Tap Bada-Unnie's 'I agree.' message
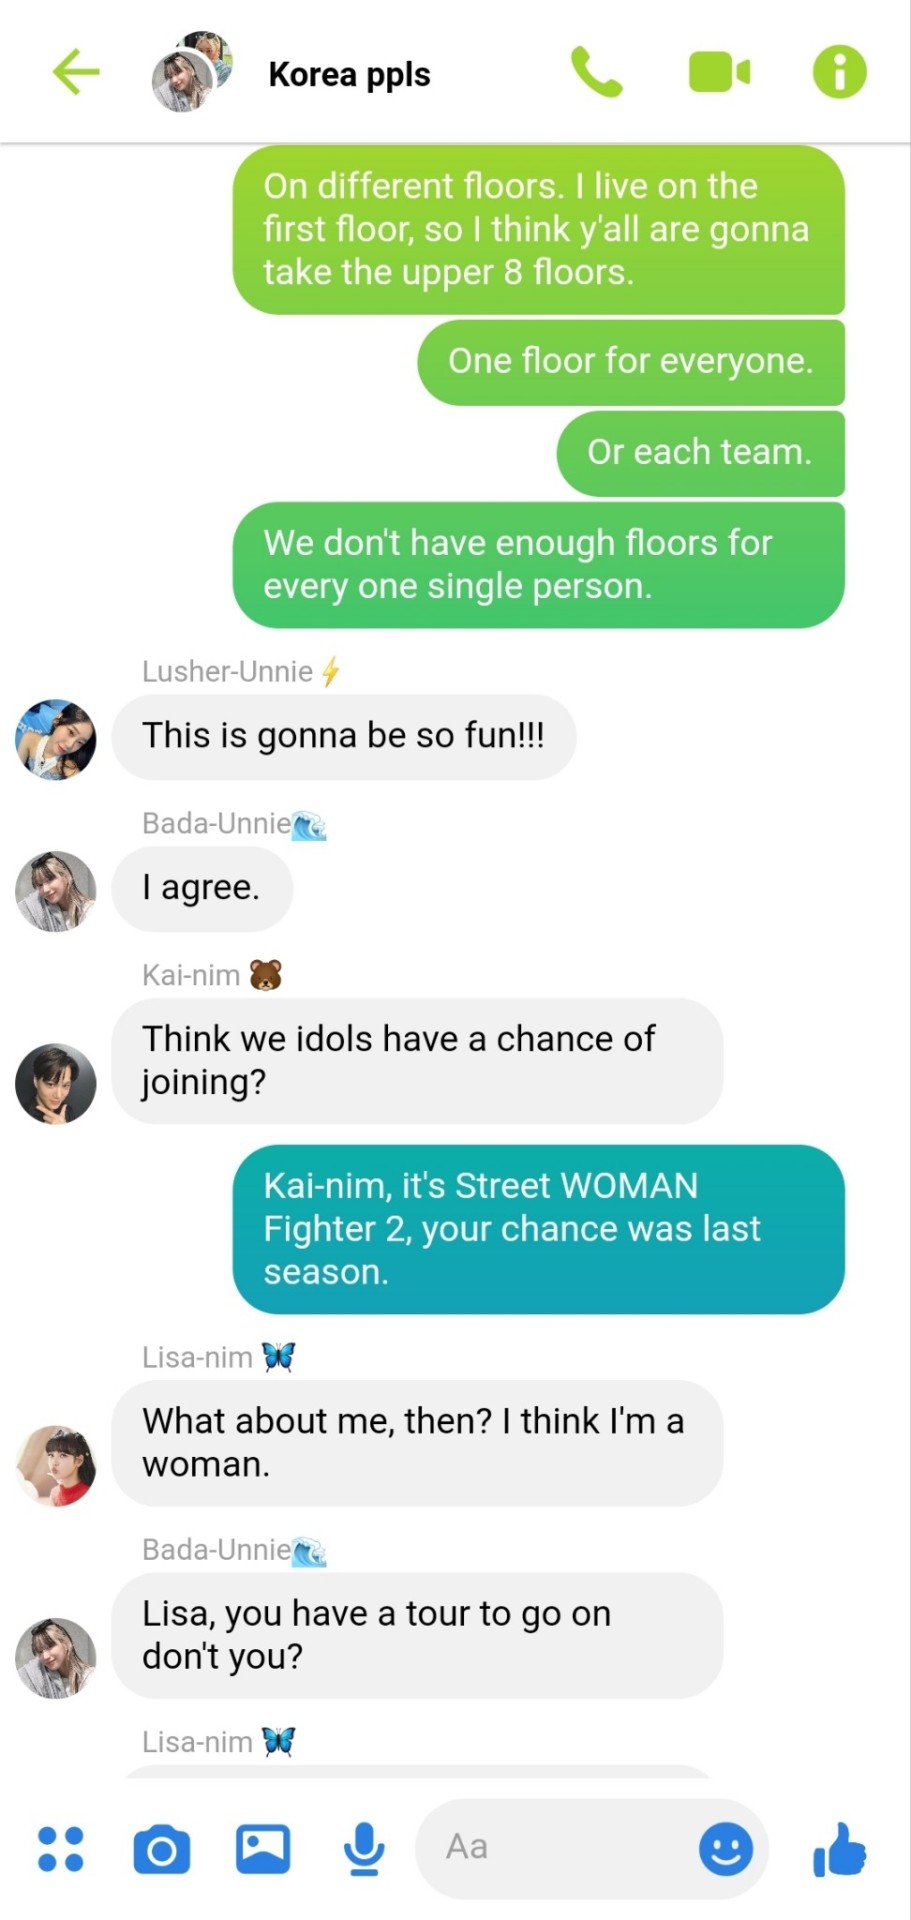Viewport: 911px width, 1920px height. click(202, 889)
